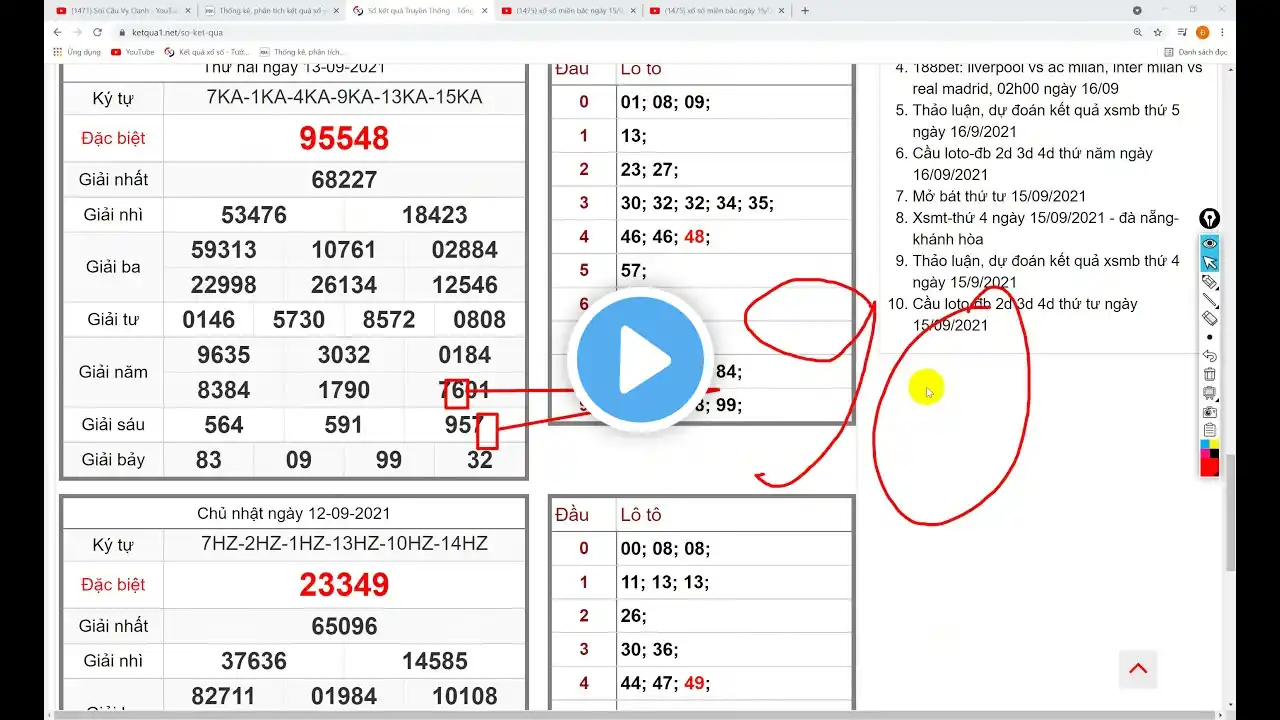Open the color palette swatch
This screenshot has width=1280, height=720.
pos(1210,447)
